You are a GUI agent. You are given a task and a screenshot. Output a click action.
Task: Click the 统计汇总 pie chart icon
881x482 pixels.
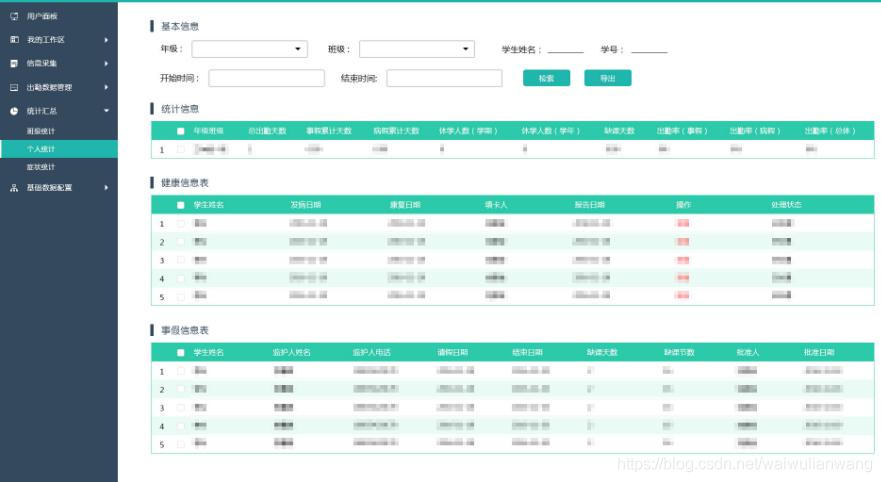(x=14, y=111)
